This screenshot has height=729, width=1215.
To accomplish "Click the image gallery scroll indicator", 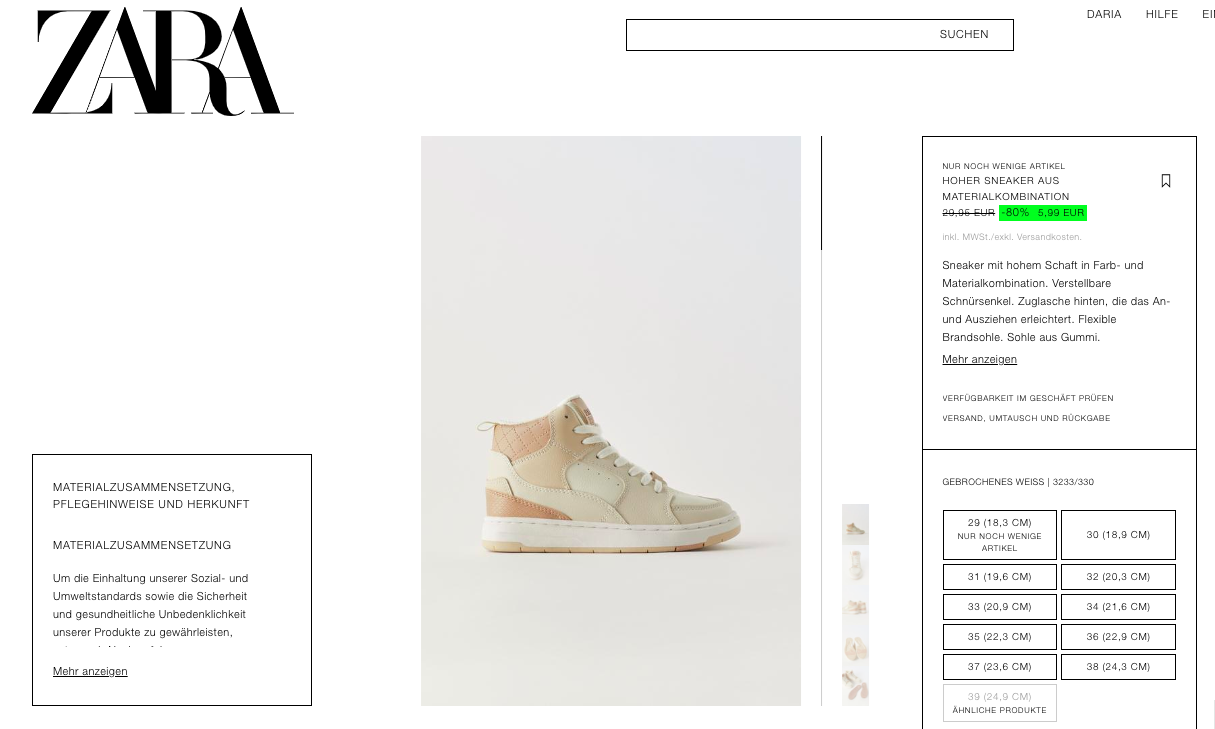I will point(822,193).
